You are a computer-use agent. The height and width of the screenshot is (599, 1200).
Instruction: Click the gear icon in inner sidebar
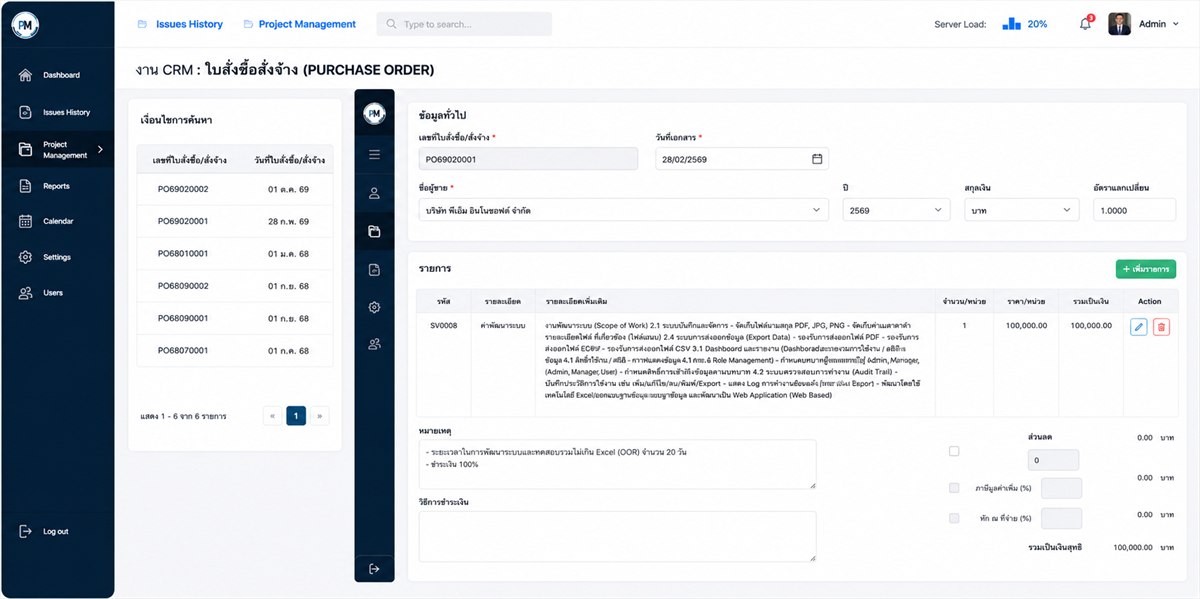click(x=374, y=307)
